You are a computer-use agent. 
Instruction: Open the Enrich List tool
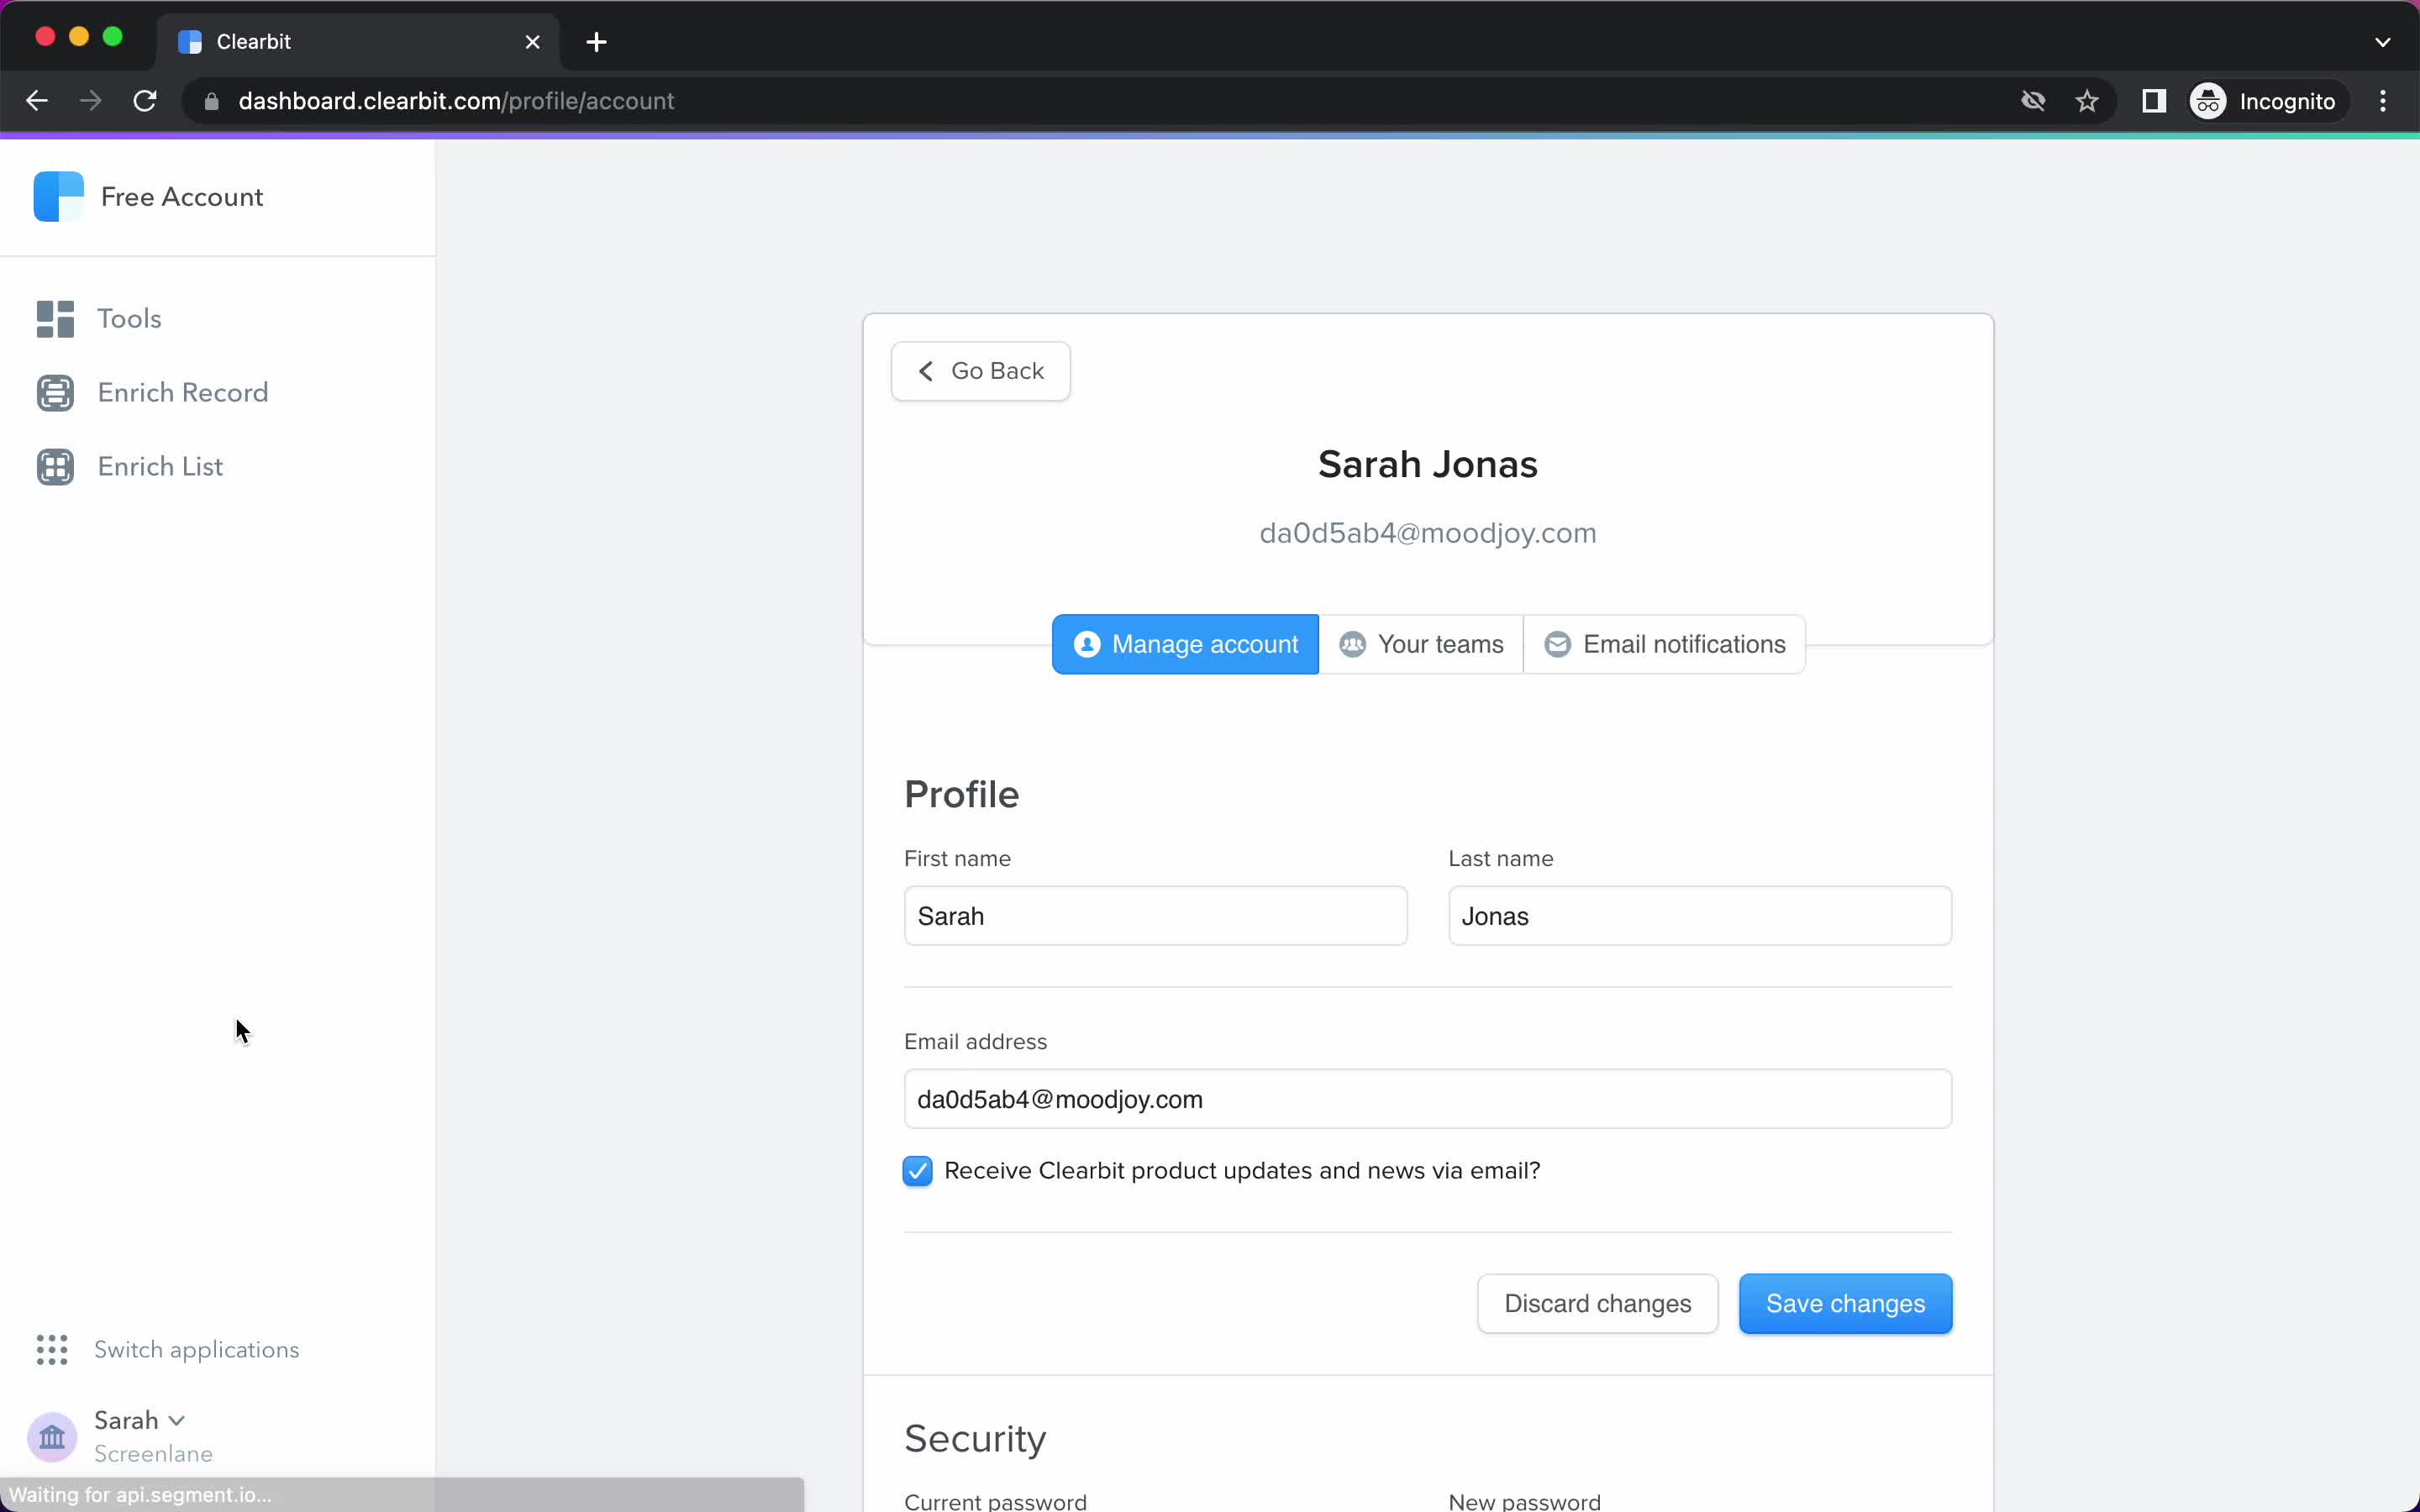tap(160, 465)
